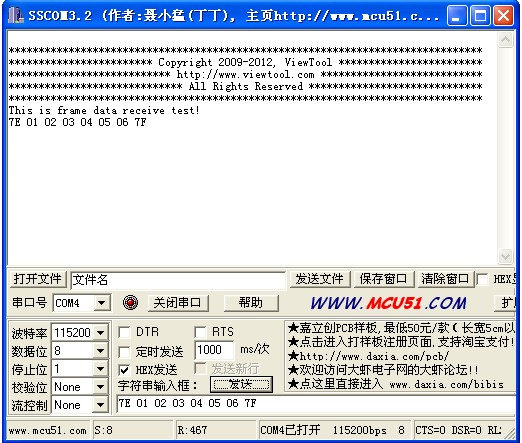
Task: Click the hex string input field
Action: click(316, 404)
